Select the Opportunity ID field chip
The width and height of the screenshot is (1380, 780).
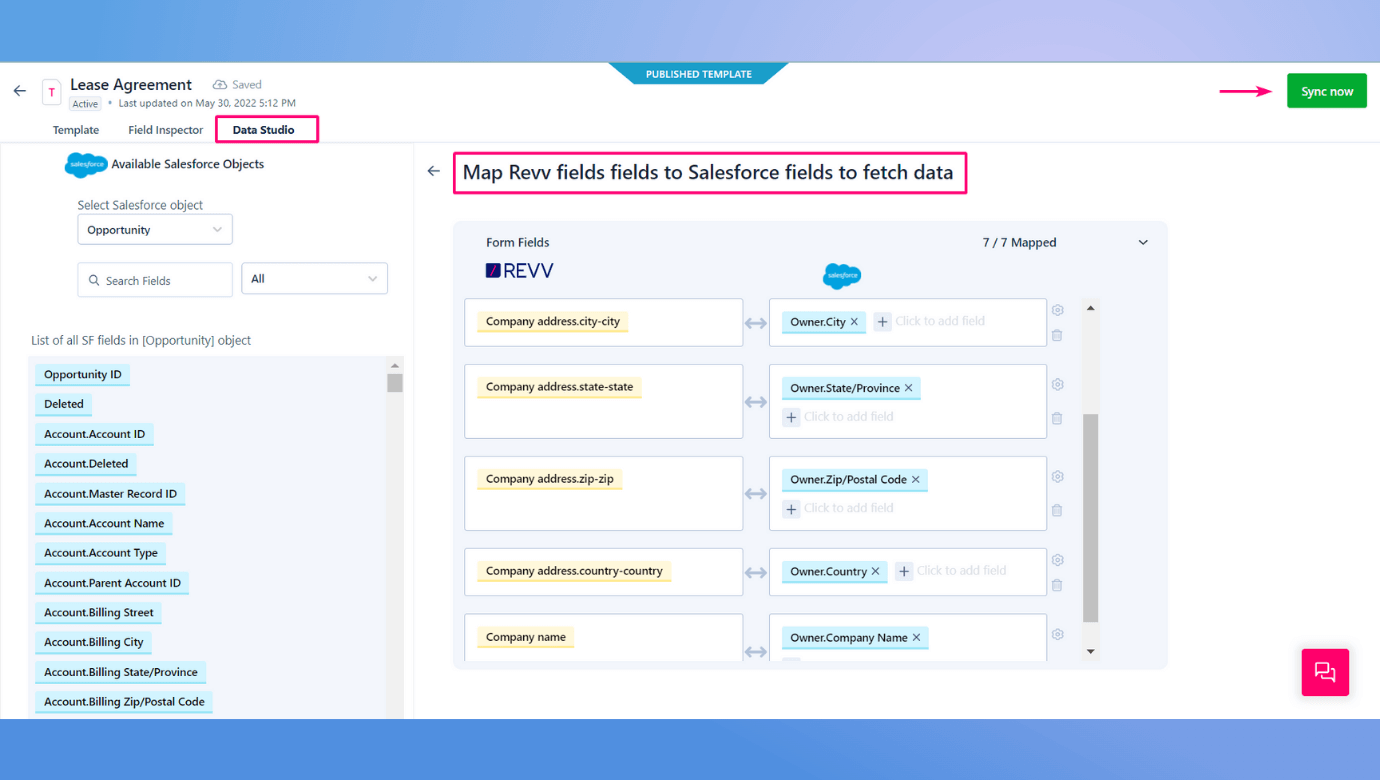pos(83,375)
